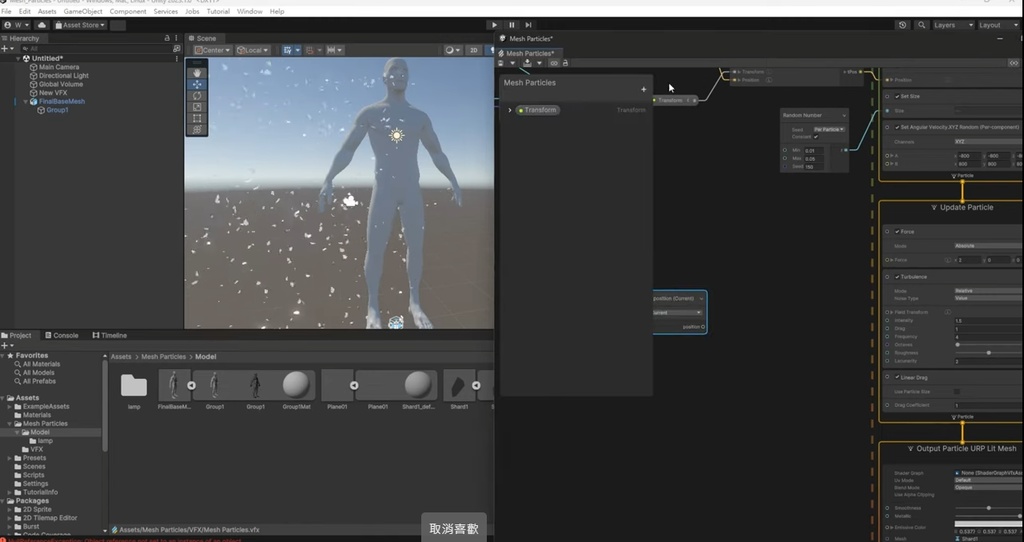The width and height of the screenshot is (1024, 542).
Task: Select the Move tool in Scene overlay
Action: (197, 84)
